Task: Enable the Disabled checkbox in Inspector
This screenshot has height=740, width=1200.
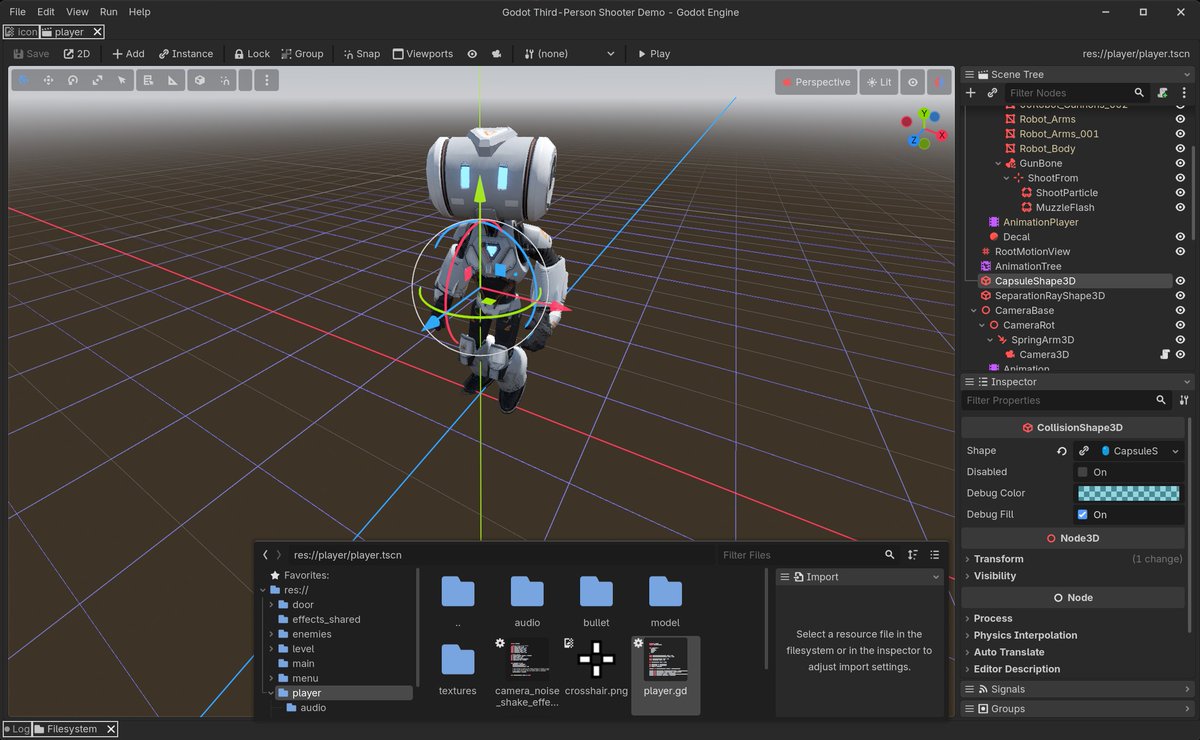Action: [x=1082, y=472]
